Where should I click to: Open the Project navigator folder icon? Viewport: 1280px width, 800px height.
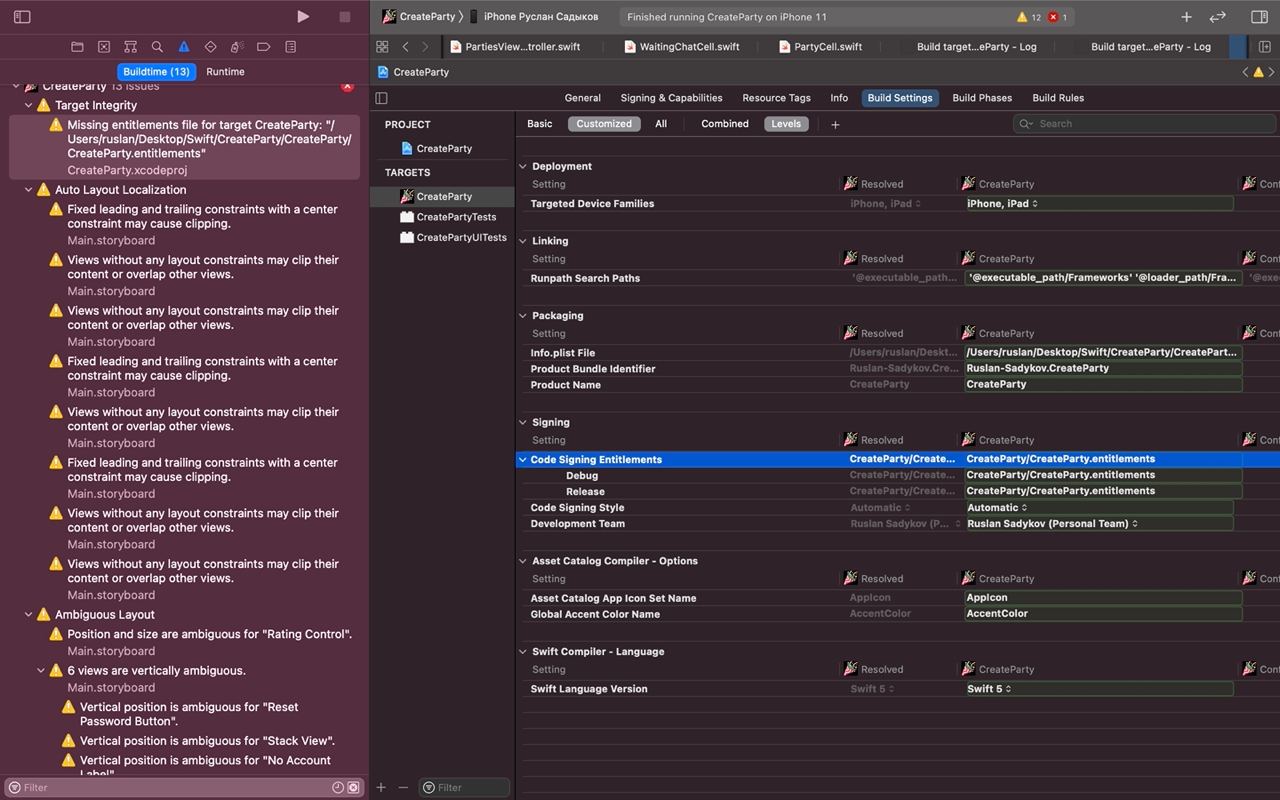pyautogui.click(x=77, y=47)
